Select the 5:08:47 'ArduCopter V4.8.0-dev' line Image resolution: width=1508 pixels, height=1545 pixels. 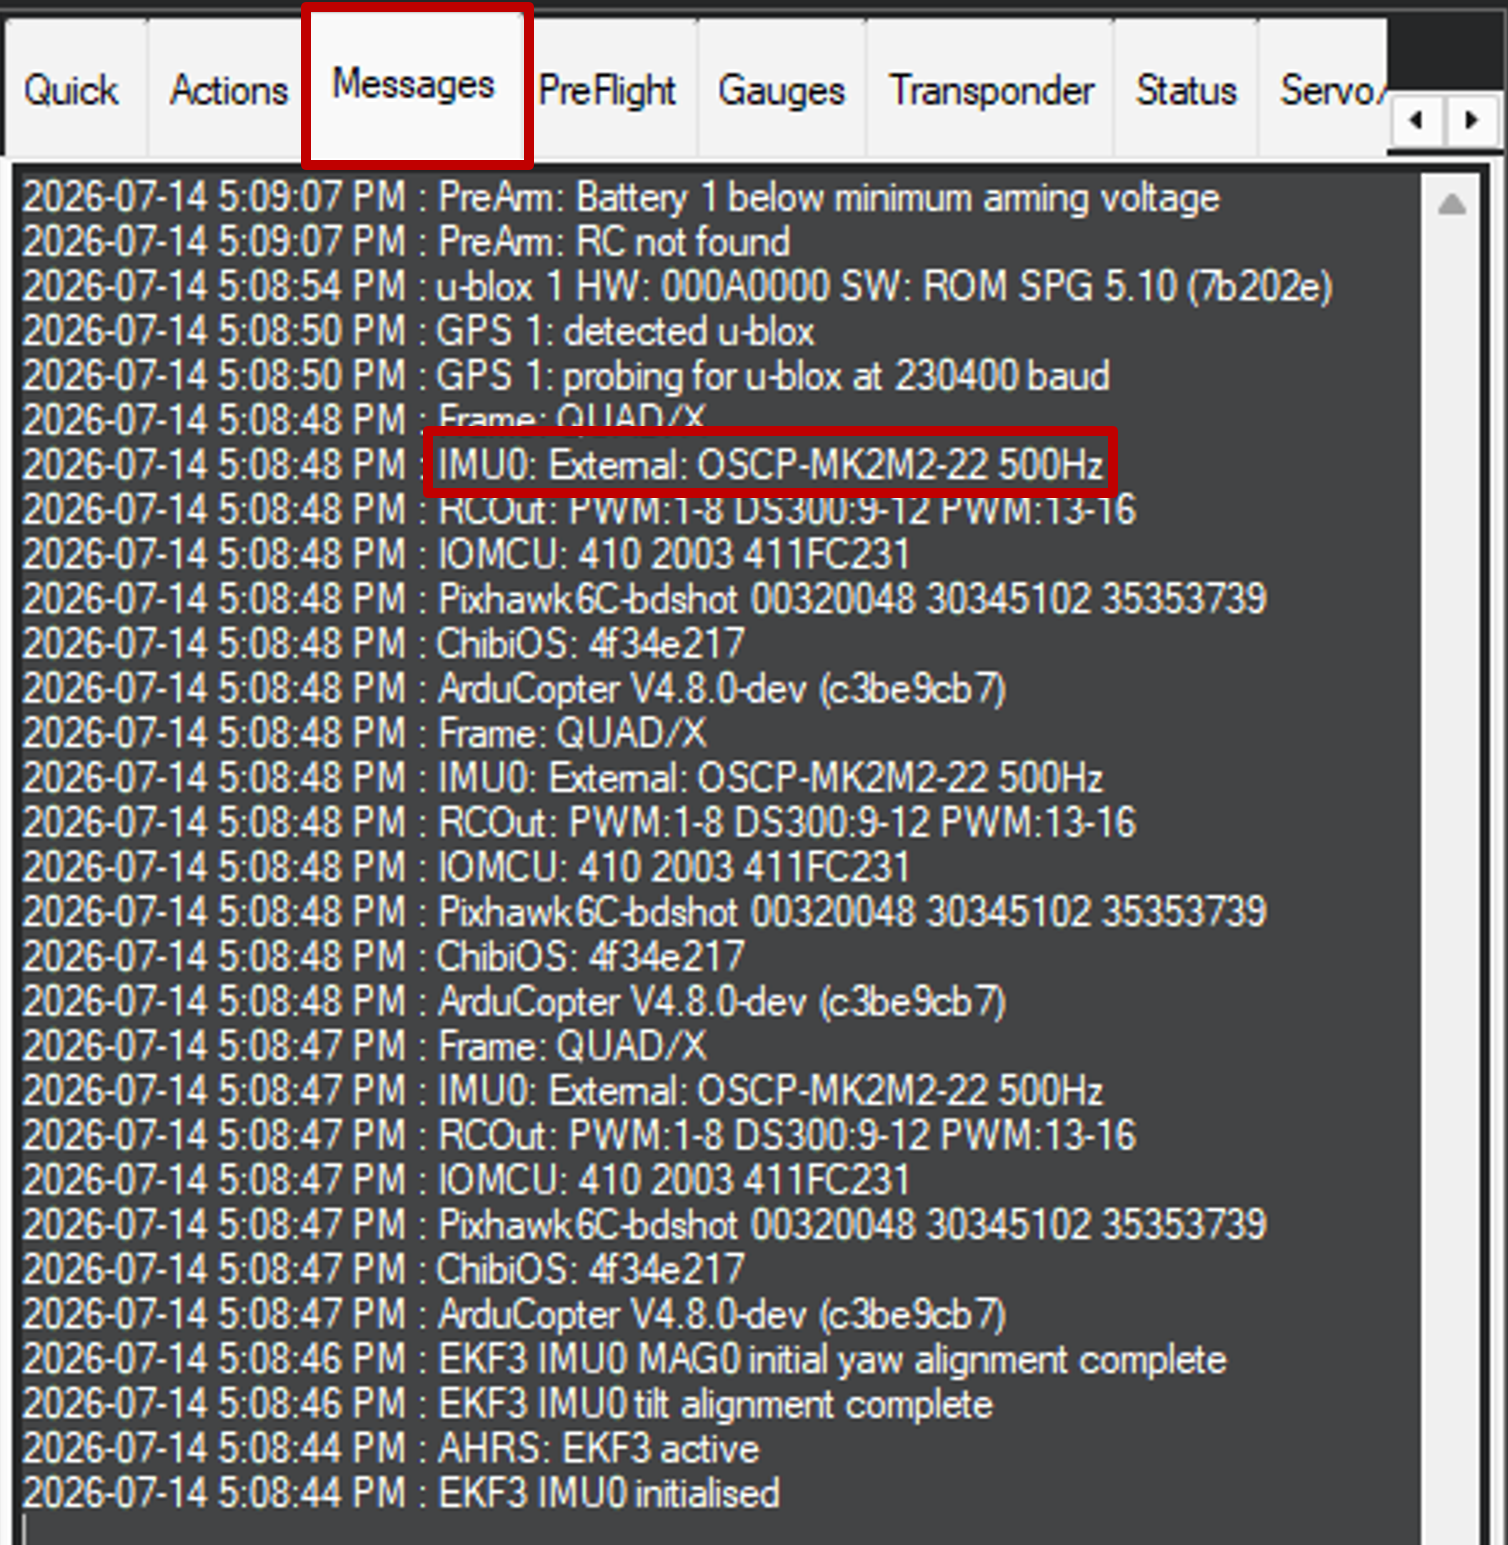pyautogui.click(x=514, y=1314)
